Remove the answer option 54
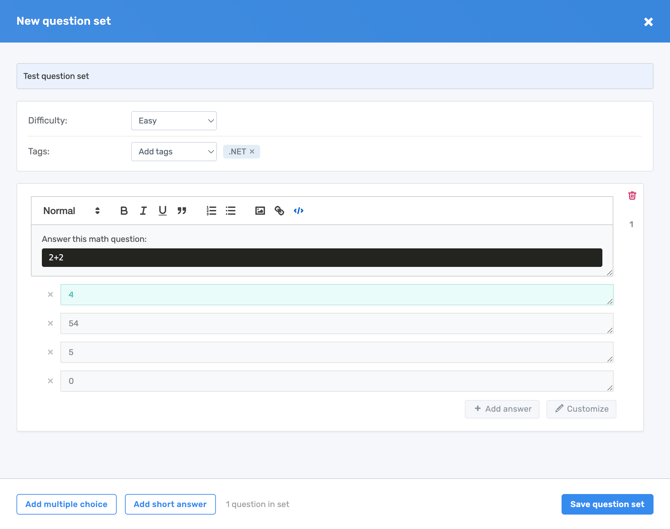 50,324
